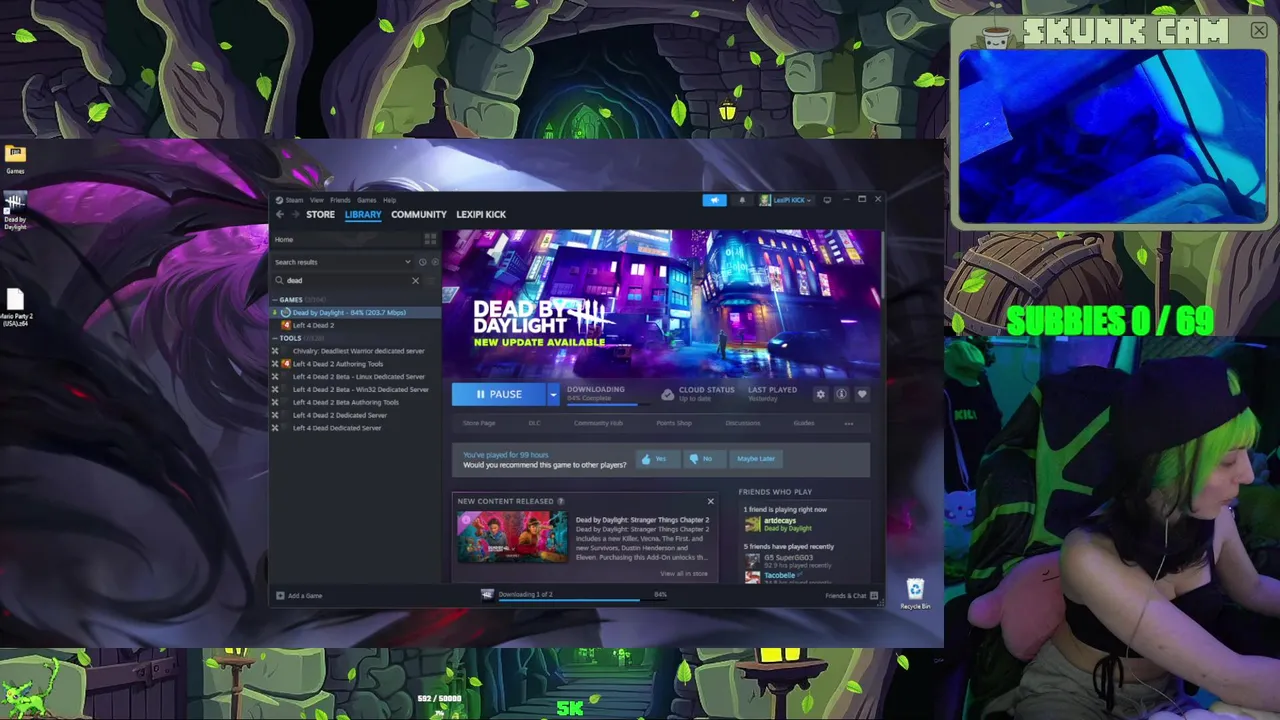Image resolution: width=1280 pixels, height=720 pixels.
Task: Click the Add a Game plus icon
Action: [280, 595]
